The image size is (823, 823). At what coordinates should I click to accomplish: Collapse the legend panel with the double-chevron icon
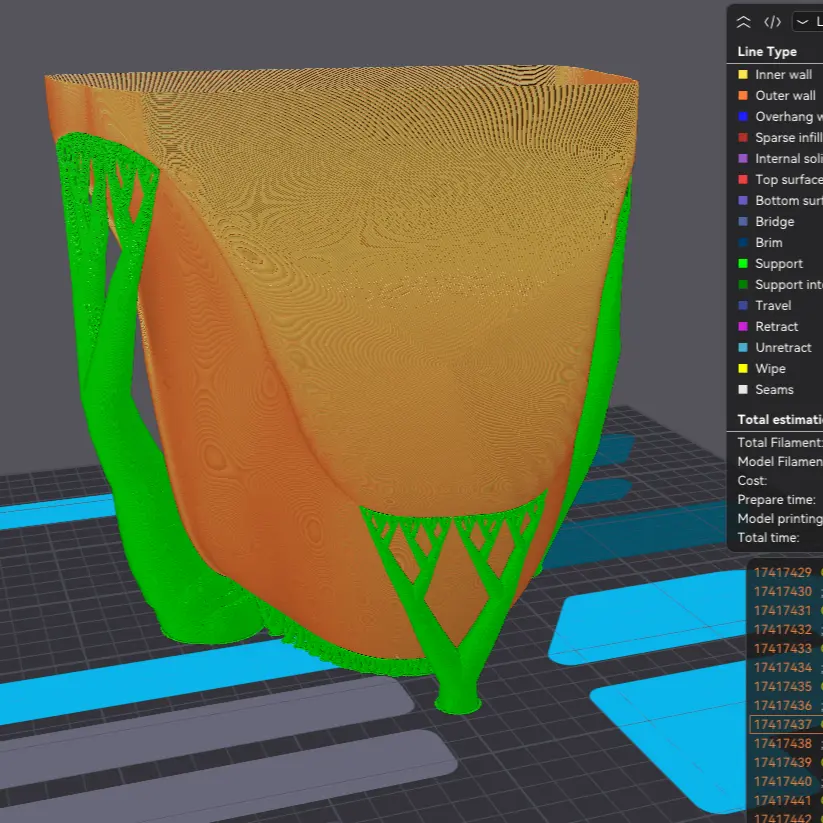742,21
